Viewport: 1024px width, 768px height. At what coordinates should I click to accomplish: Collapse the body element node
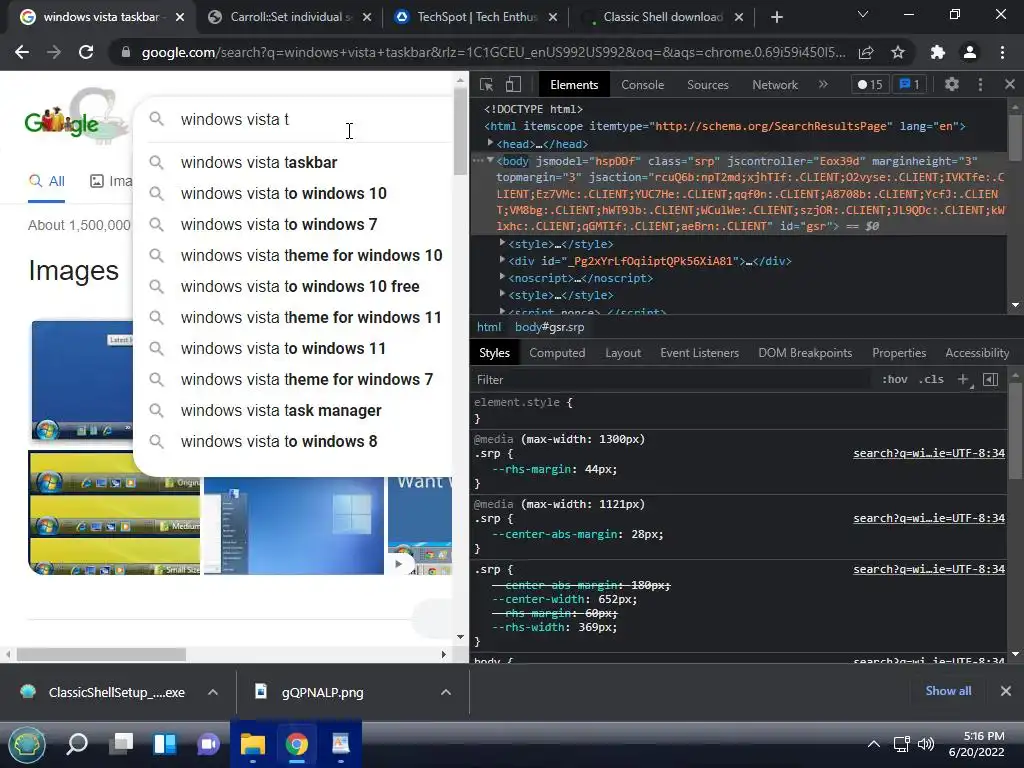490,160
